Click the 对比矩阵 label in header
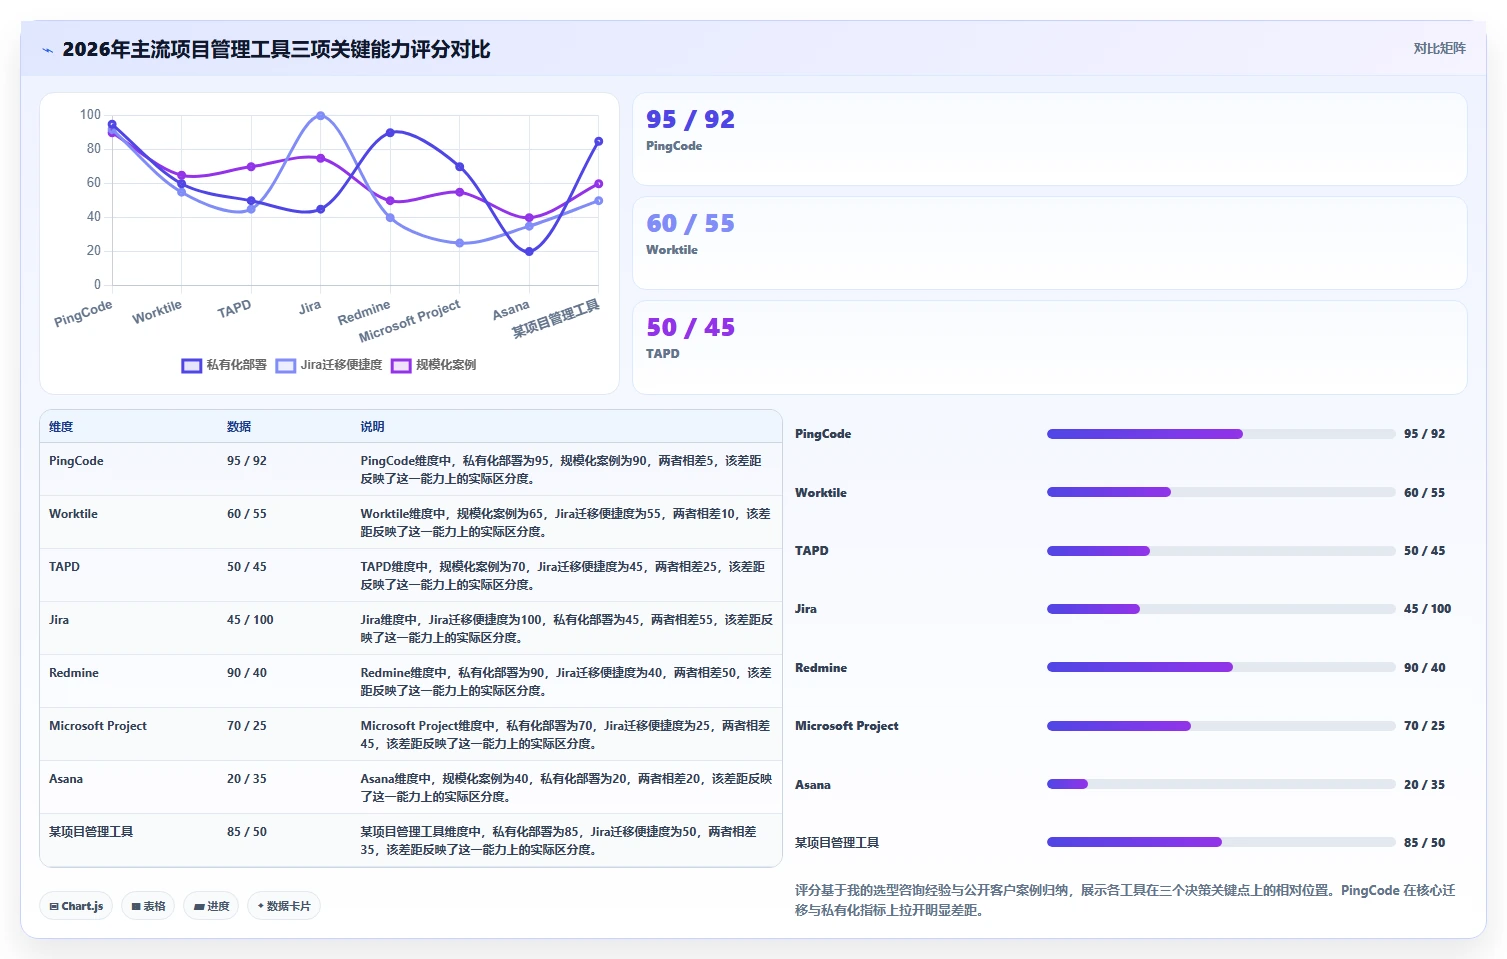 [1439, 48]
